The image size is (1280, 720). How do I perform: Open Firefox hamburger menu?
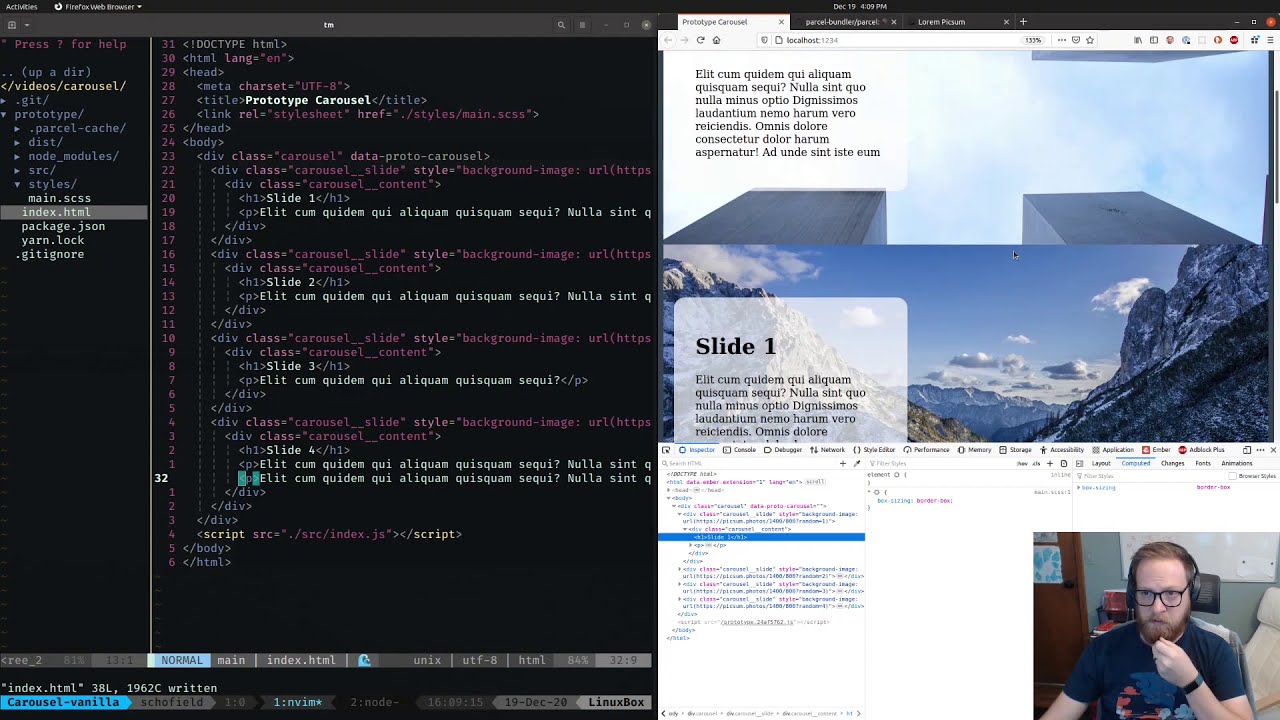point(1271,40)
